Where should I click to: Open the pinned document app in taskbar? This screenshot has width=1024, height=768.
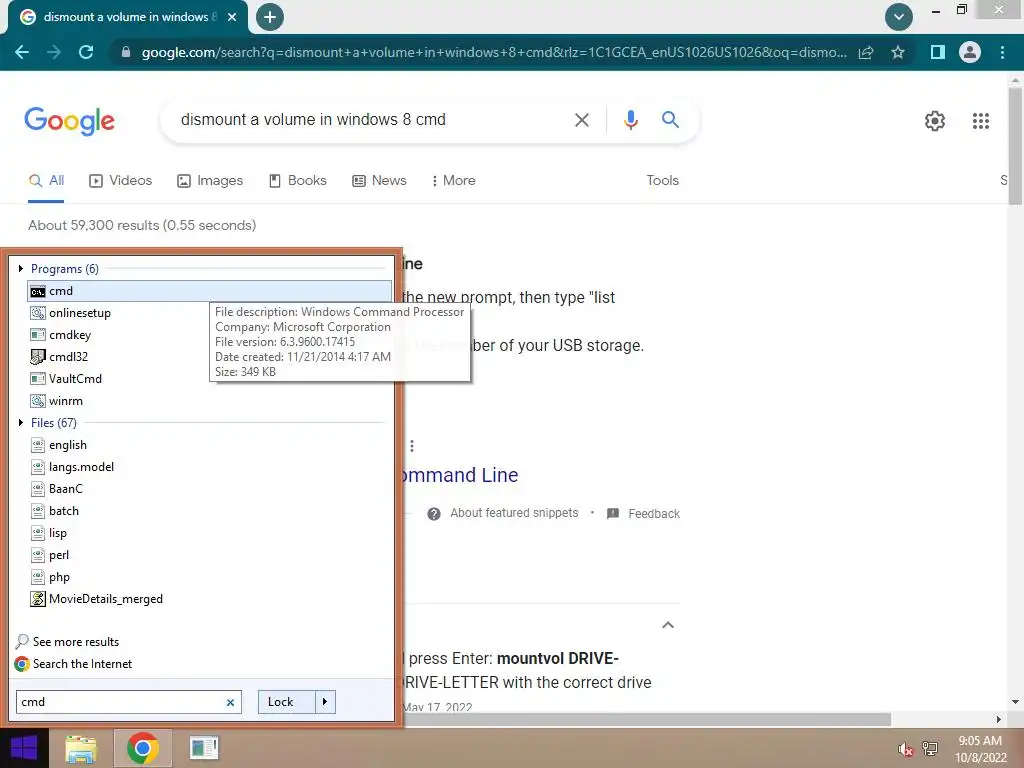click(204, 748)
